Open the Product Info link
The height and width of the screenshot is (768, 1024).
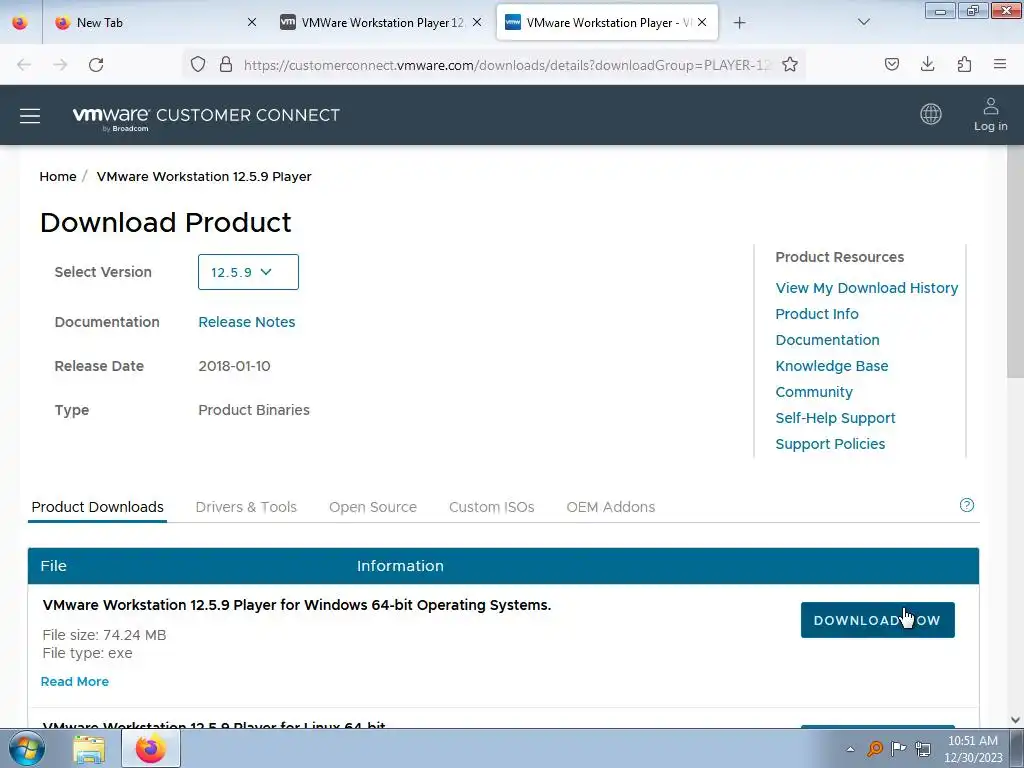tap(817, 314)
